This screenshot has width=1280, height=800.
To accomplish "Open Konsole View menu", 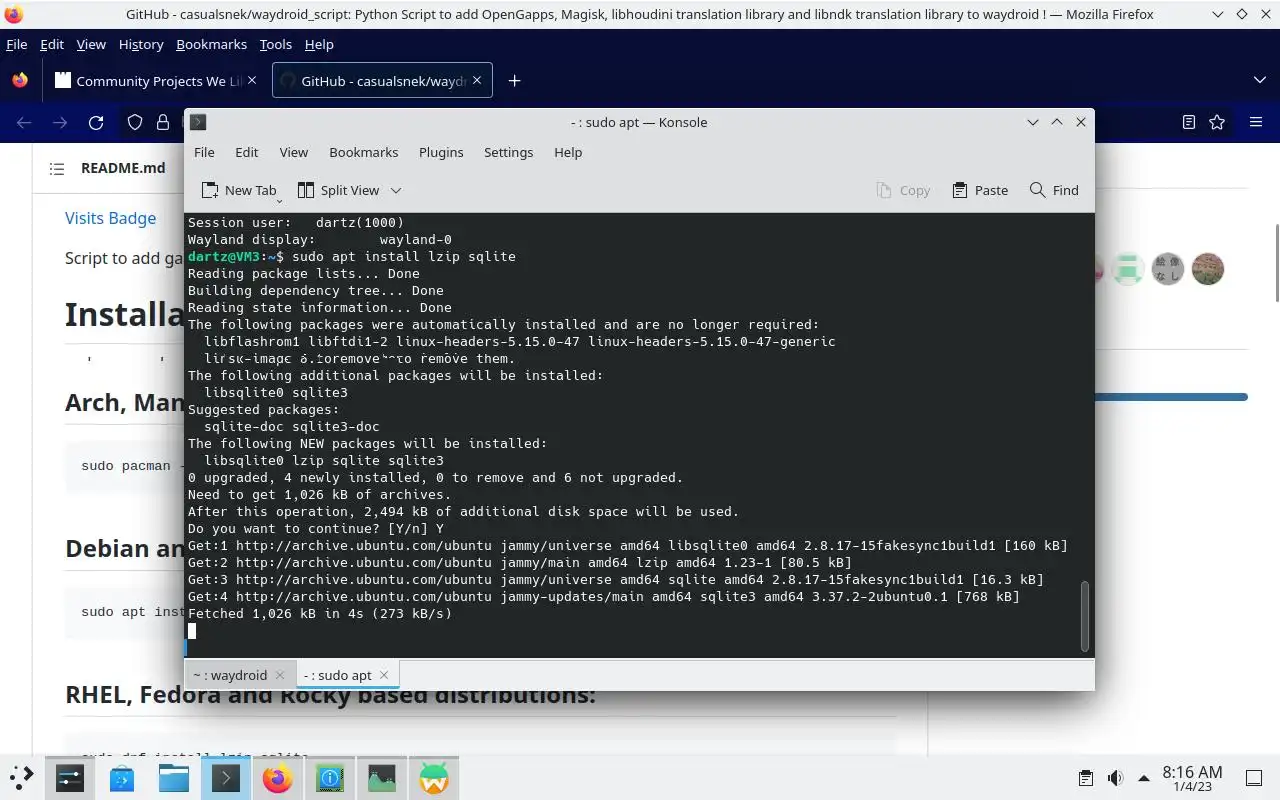I will pos(293,152).
